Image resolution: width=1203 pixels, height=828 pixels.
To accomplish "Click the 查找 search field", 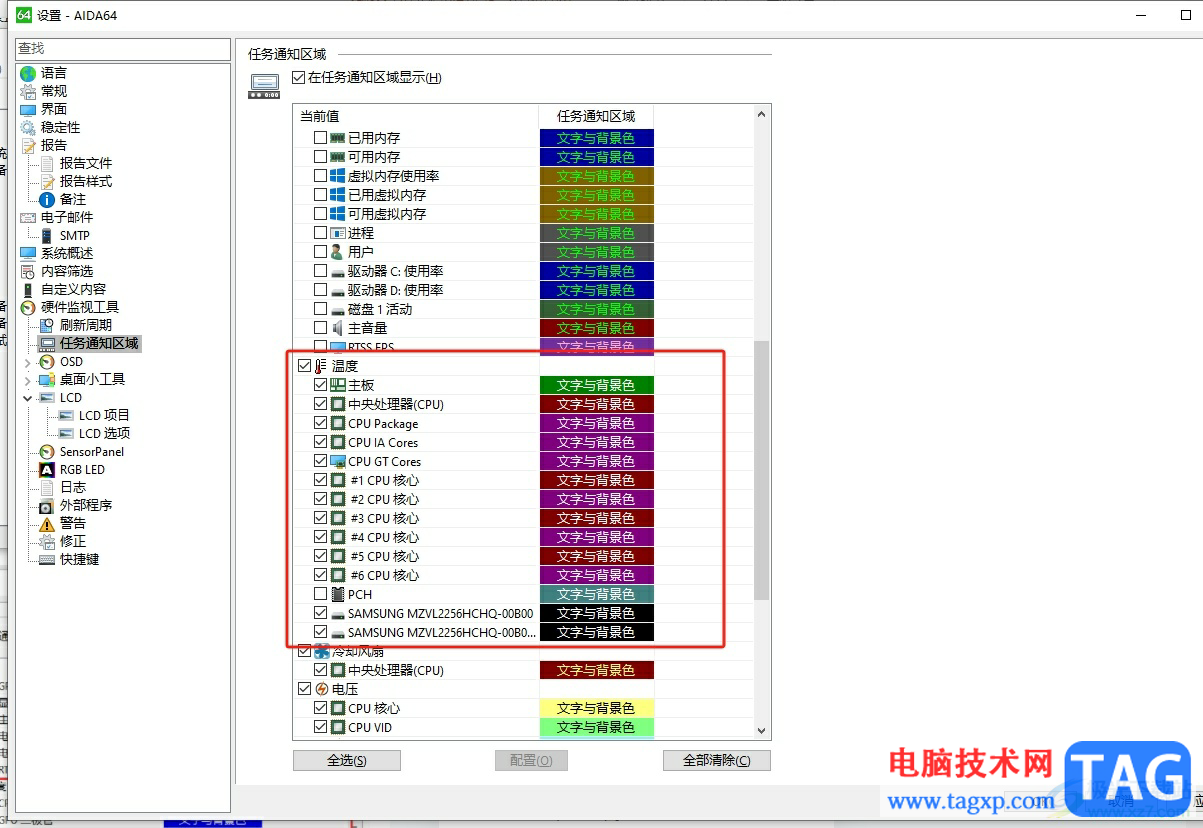I will click(x=122, y=48).
